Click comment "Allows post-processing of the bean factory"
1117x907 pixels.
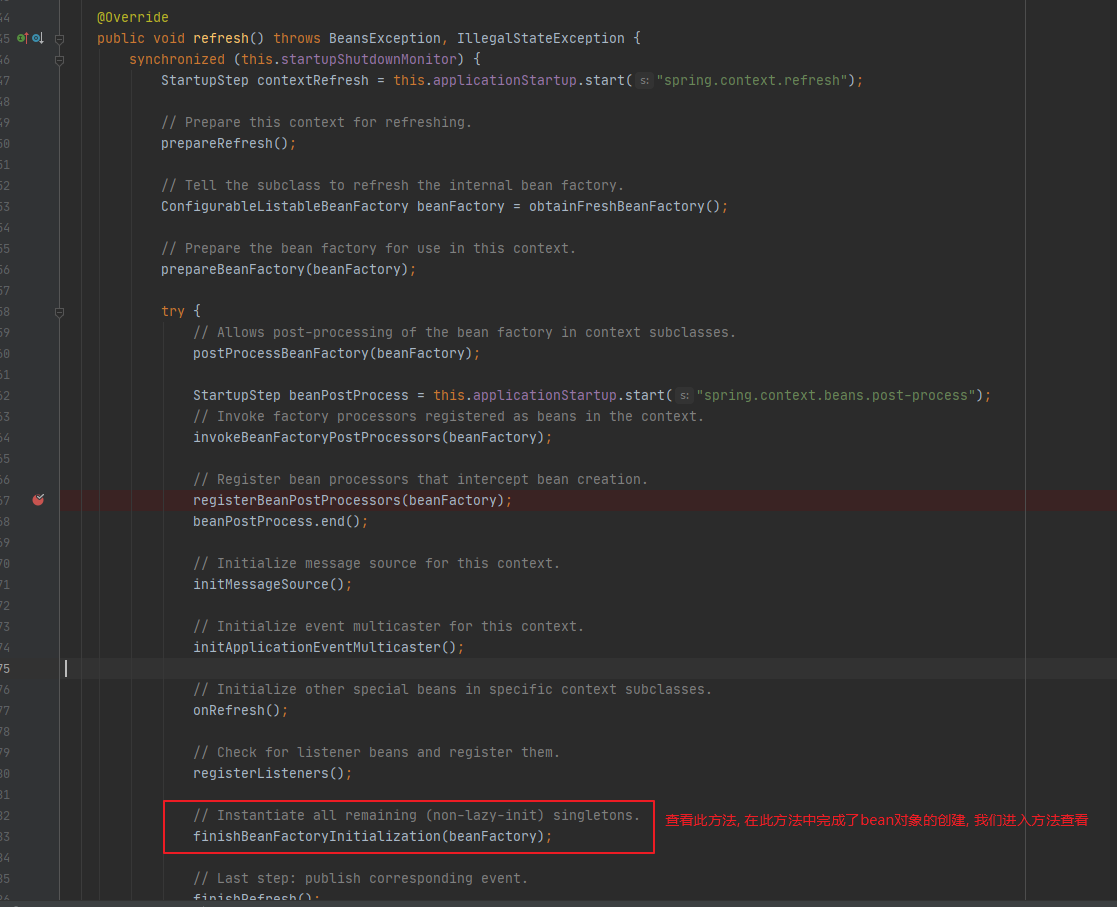pyautogui.click(x=464, y=333)
